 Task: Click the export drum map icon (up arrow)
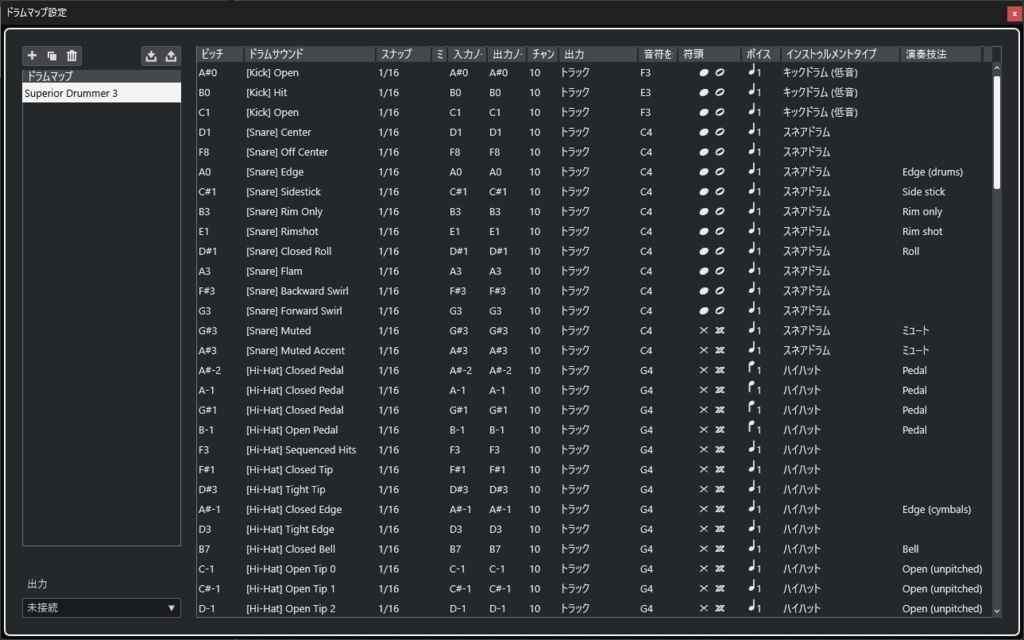(171, 56)
